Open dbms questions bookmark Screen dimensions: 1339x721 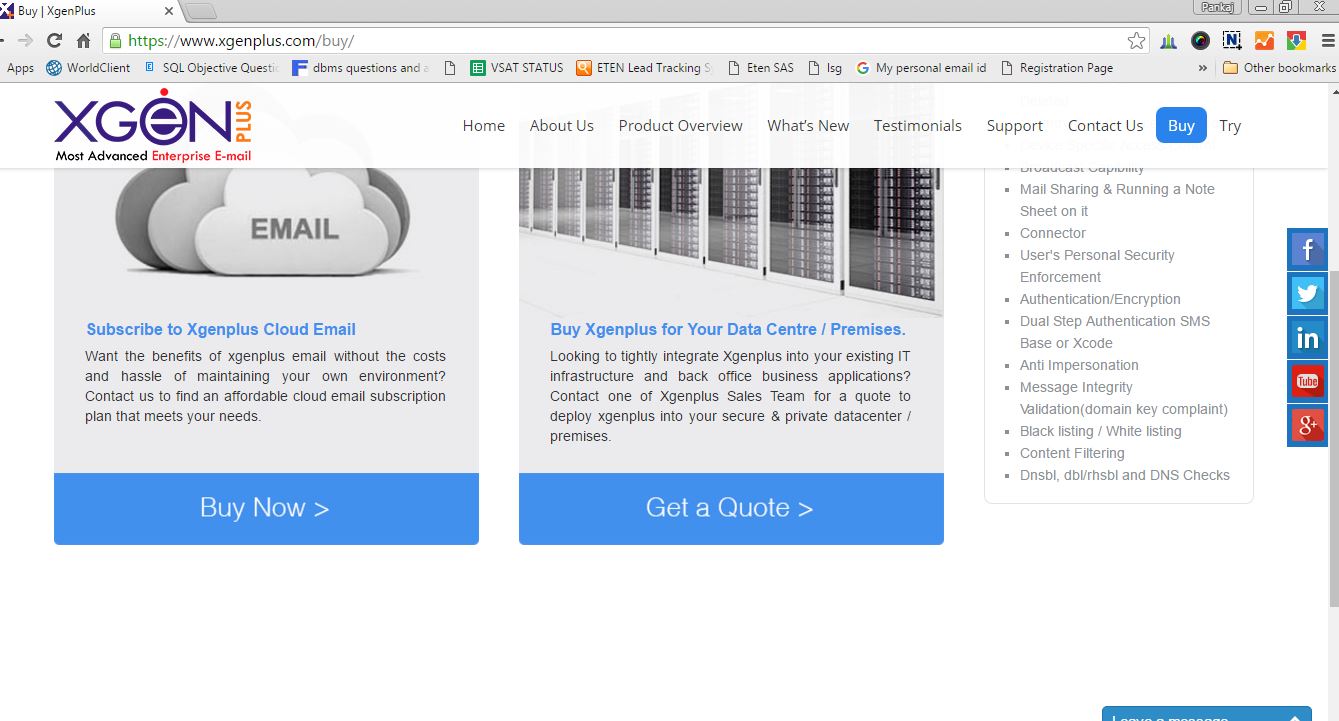[361, 68]
